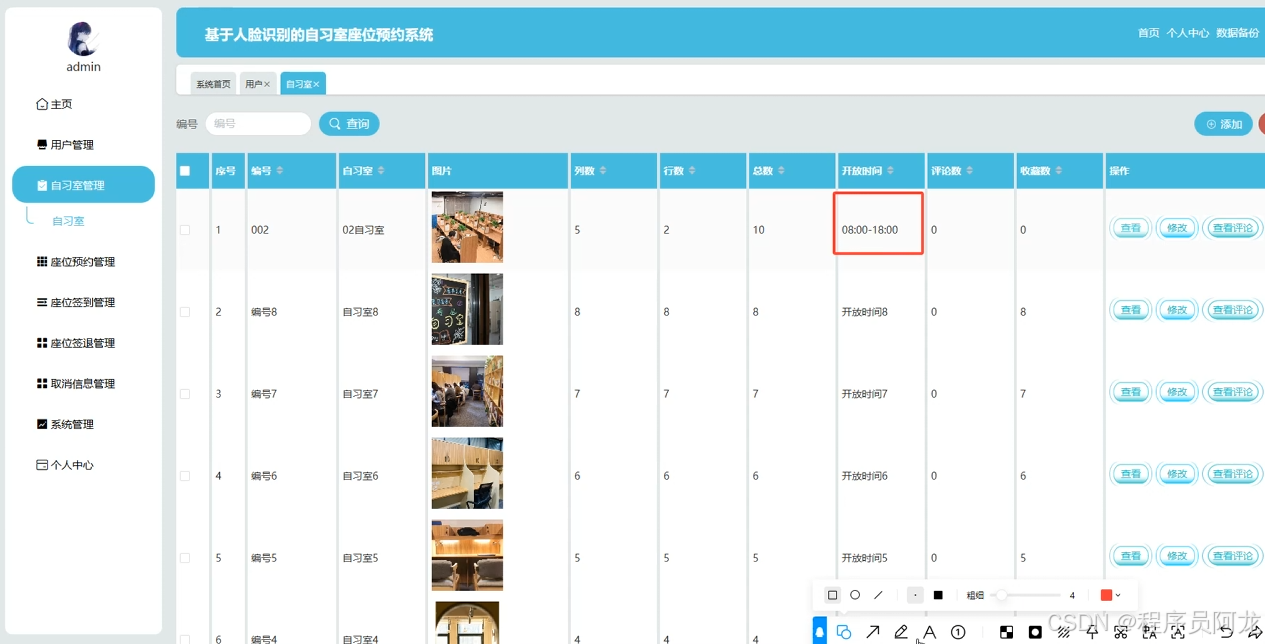Screen dimensions: 1265x644
Task: Open the red color dropdown
Action: coord(1110,595)
